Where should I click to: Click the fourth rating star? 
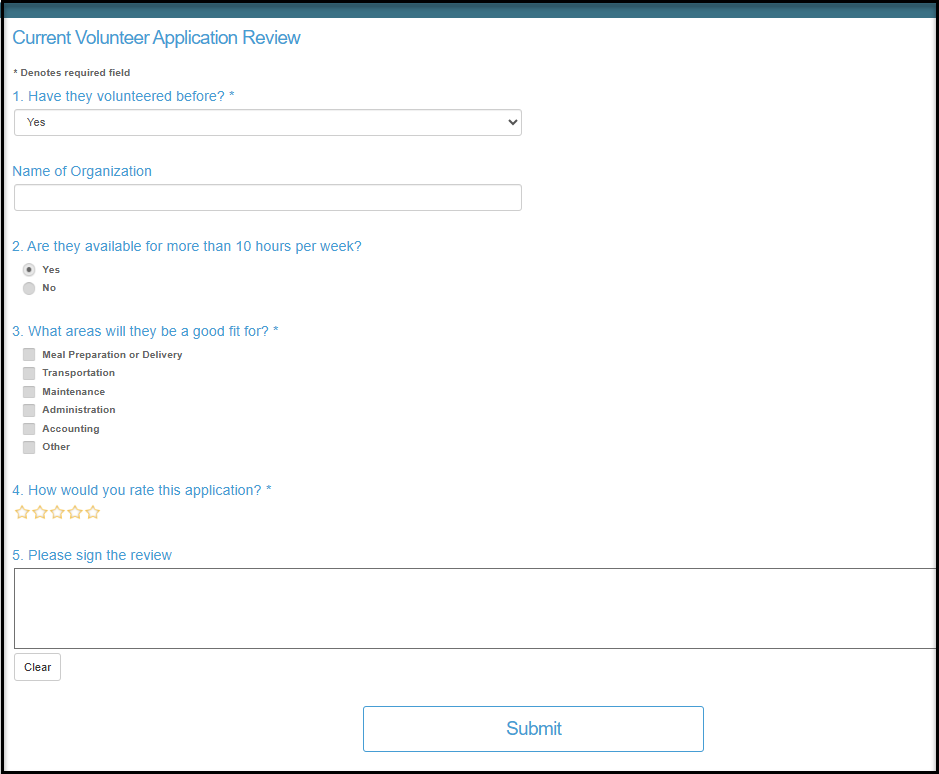(75, 512)
